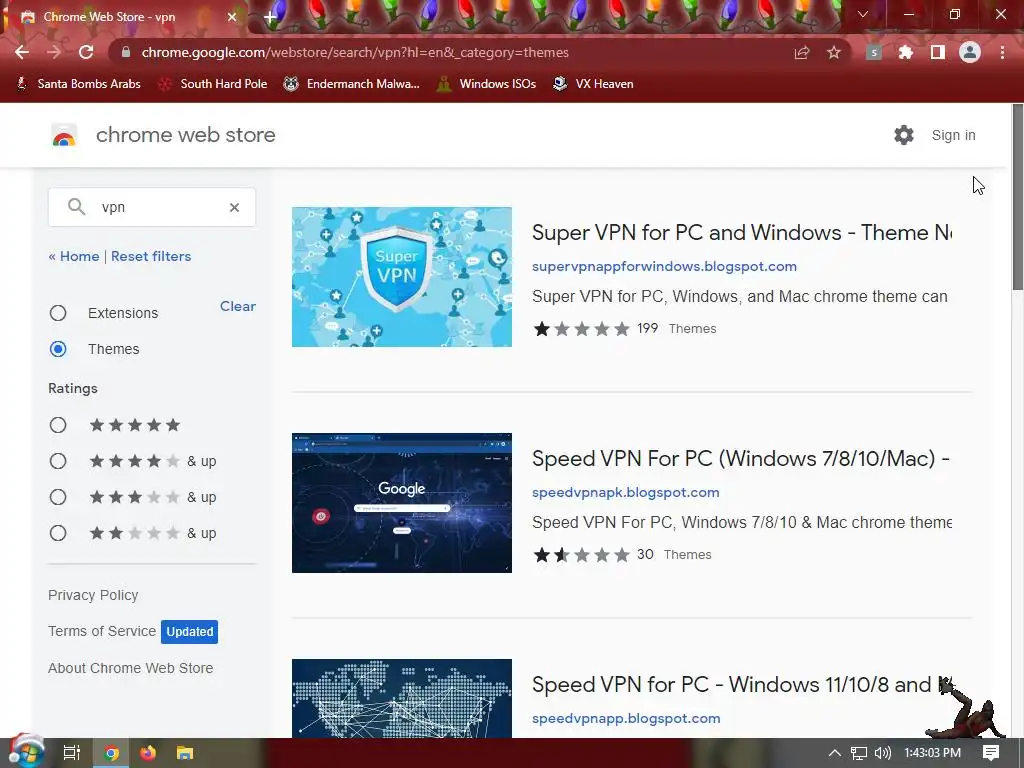Image resolution: width=1024 pixels, height=768 pixels.
Task: Filter by four stars & up
Action: coord(58,461)
